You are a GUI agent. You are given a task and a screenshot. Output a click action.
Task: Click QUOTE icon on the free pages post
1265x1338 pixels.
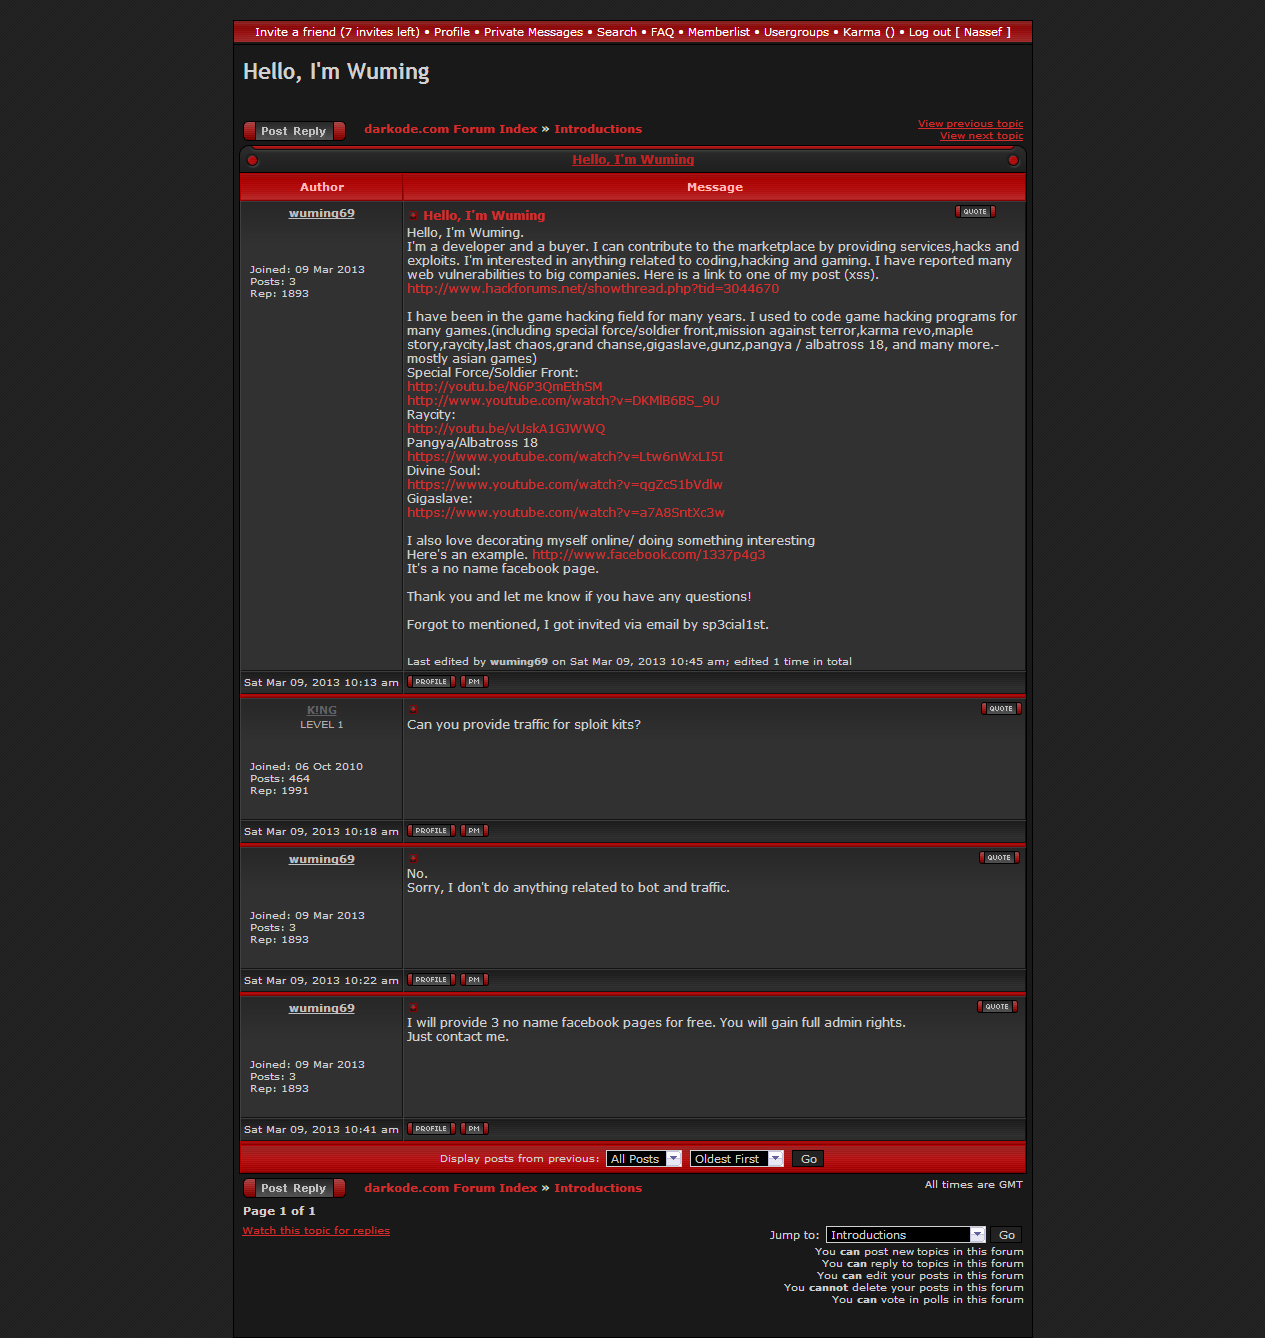(997, 1007)
